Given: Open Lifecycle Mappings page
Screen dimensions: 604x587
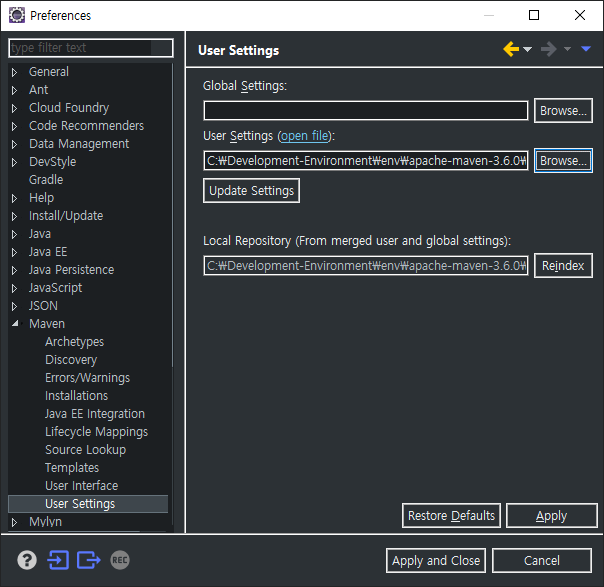Looking at the screenshot, I should 96,432.
